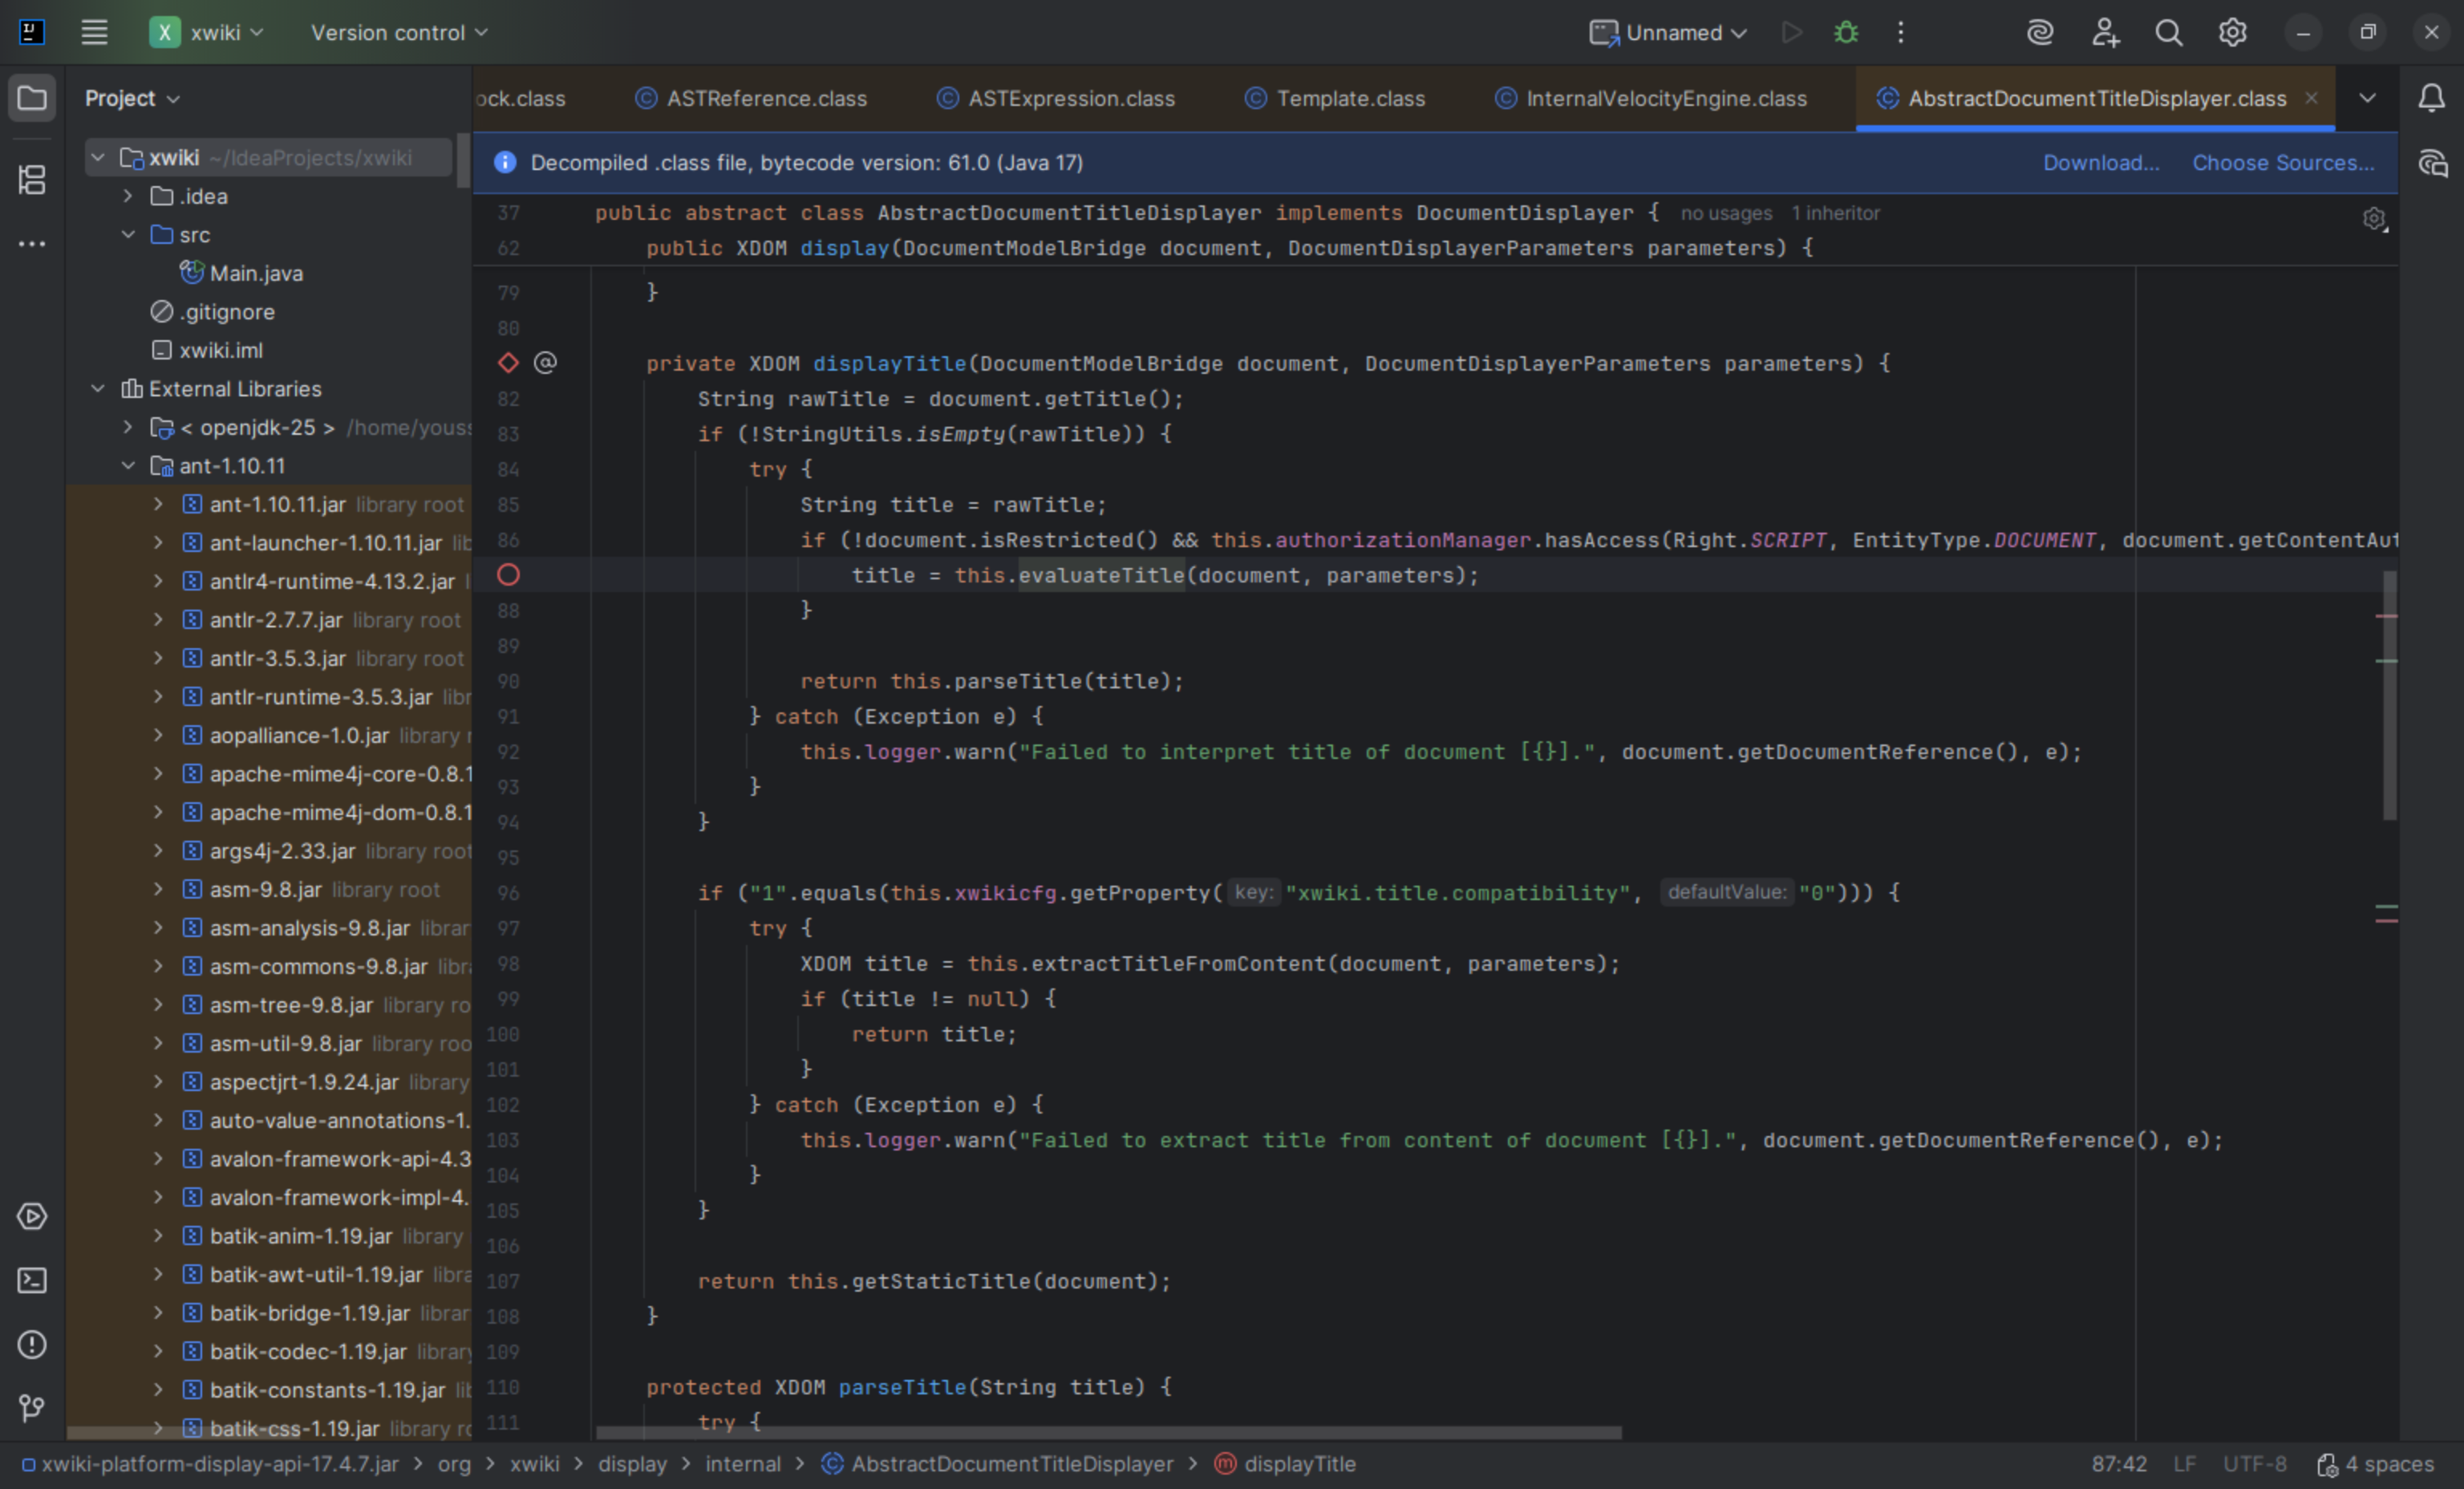
Task: Open the Structure tool window icon
Action: tap(32, 180)
